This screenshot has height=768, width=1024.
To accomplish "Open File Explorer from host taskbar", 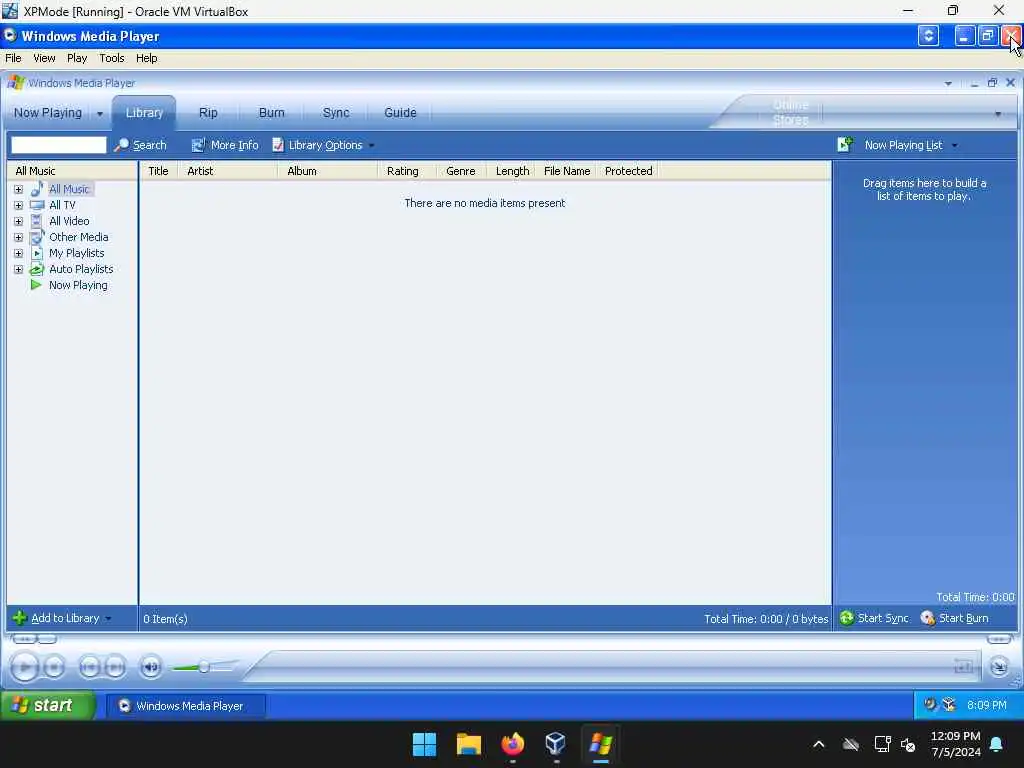I will pyautogui.click(x=468, y=744).
